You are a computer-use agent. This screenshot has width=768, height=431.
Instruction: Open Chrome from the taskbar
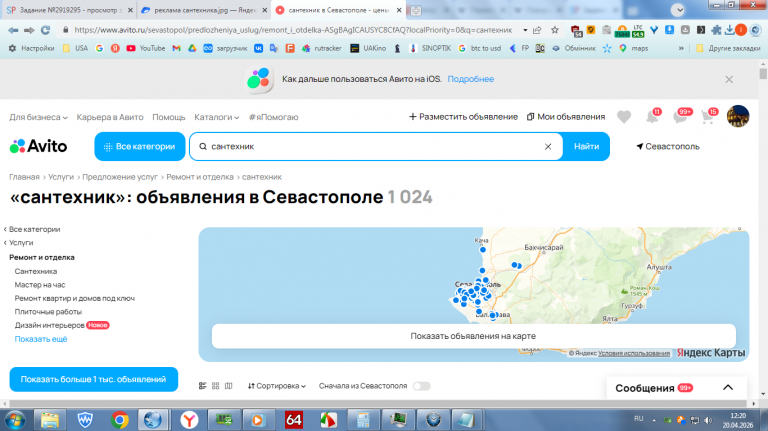(x=119, y=420)
